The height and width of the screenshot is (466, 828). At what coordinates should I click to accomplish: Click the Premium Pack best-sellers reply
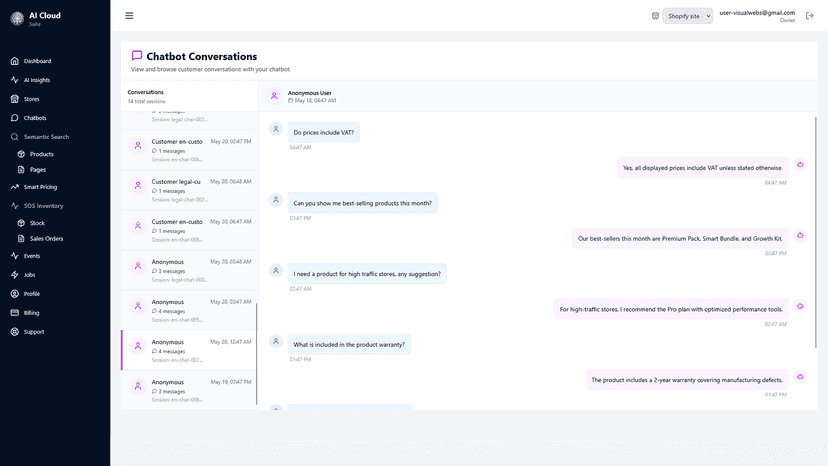point(680,239)
